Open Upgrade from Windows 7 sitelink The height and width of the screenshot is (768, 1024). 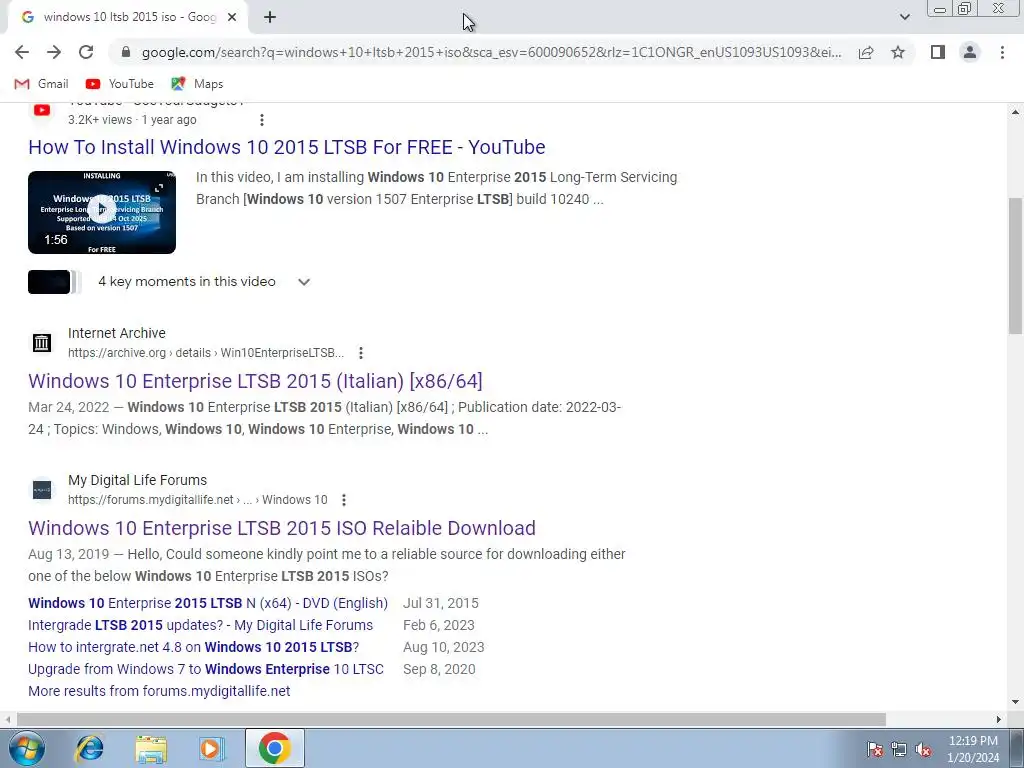click(x=206, y=669)
